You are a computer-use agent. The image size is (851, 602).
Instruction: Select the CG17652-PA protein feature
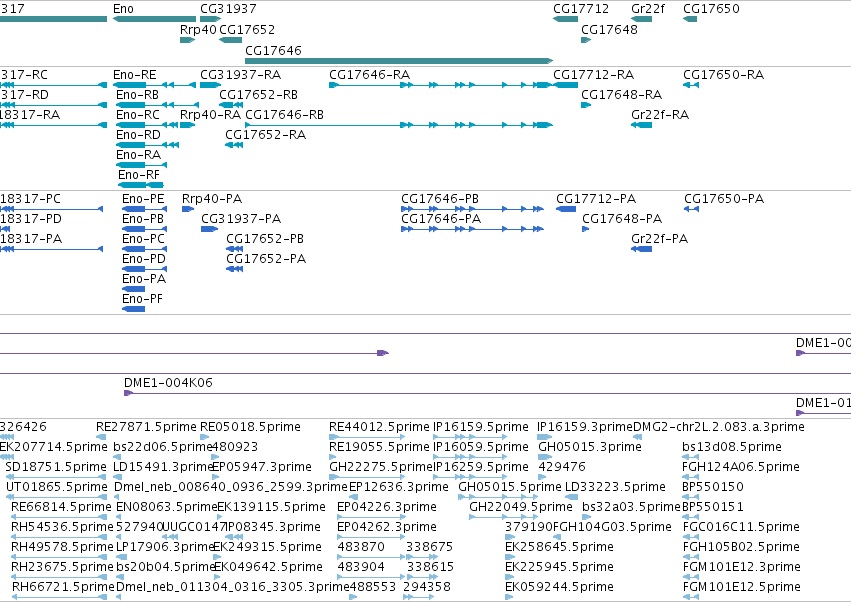tap(234, 269)
